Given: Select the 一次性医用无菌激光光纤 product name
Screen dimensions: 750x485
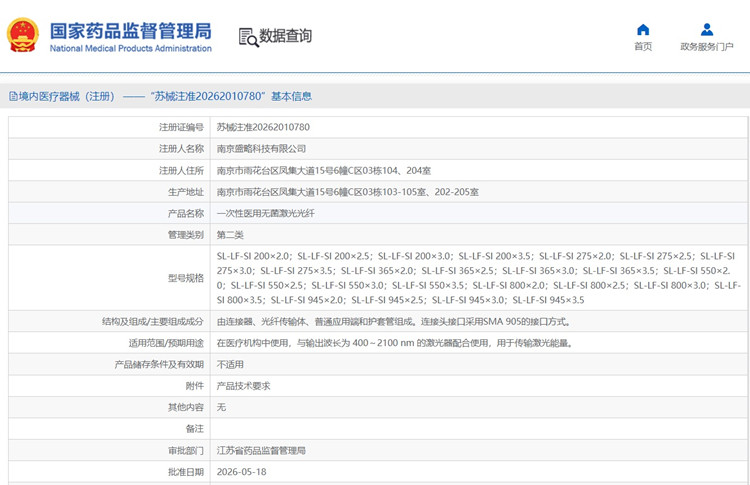Looking at the screenshot, I should [265, 213].
